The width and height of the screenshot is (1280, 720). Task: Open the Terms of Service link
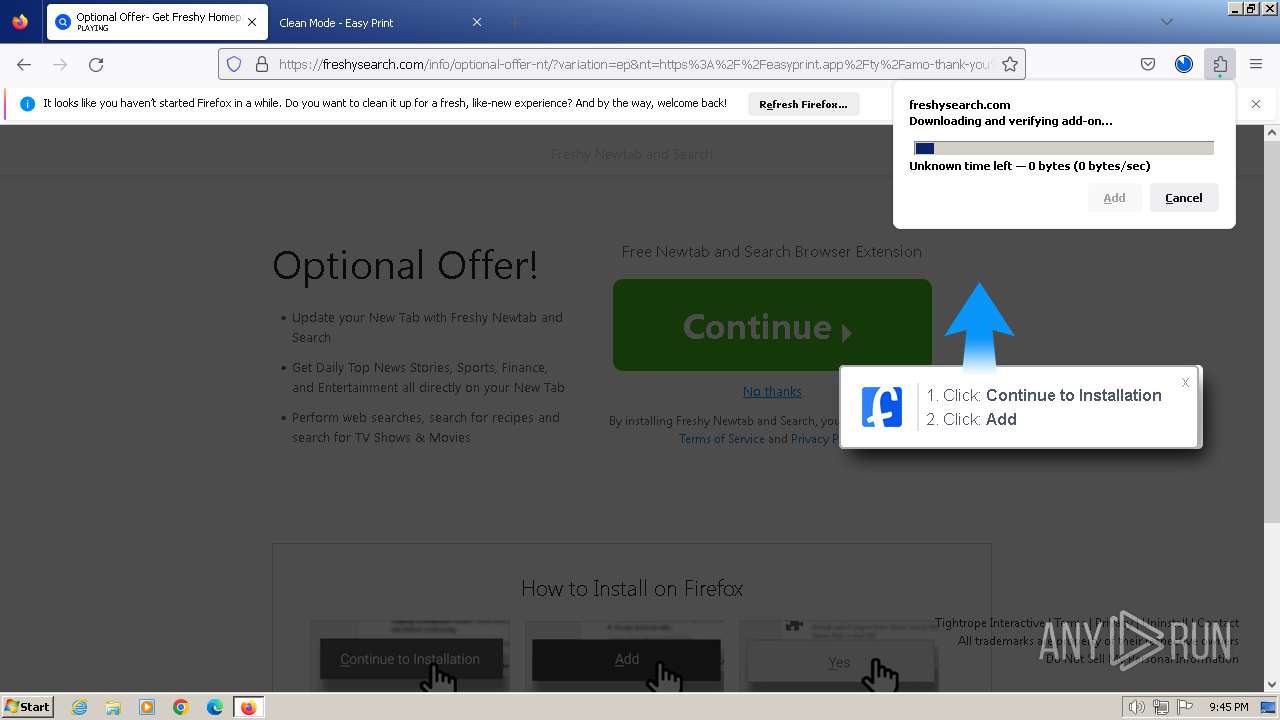tap(721, 439)
